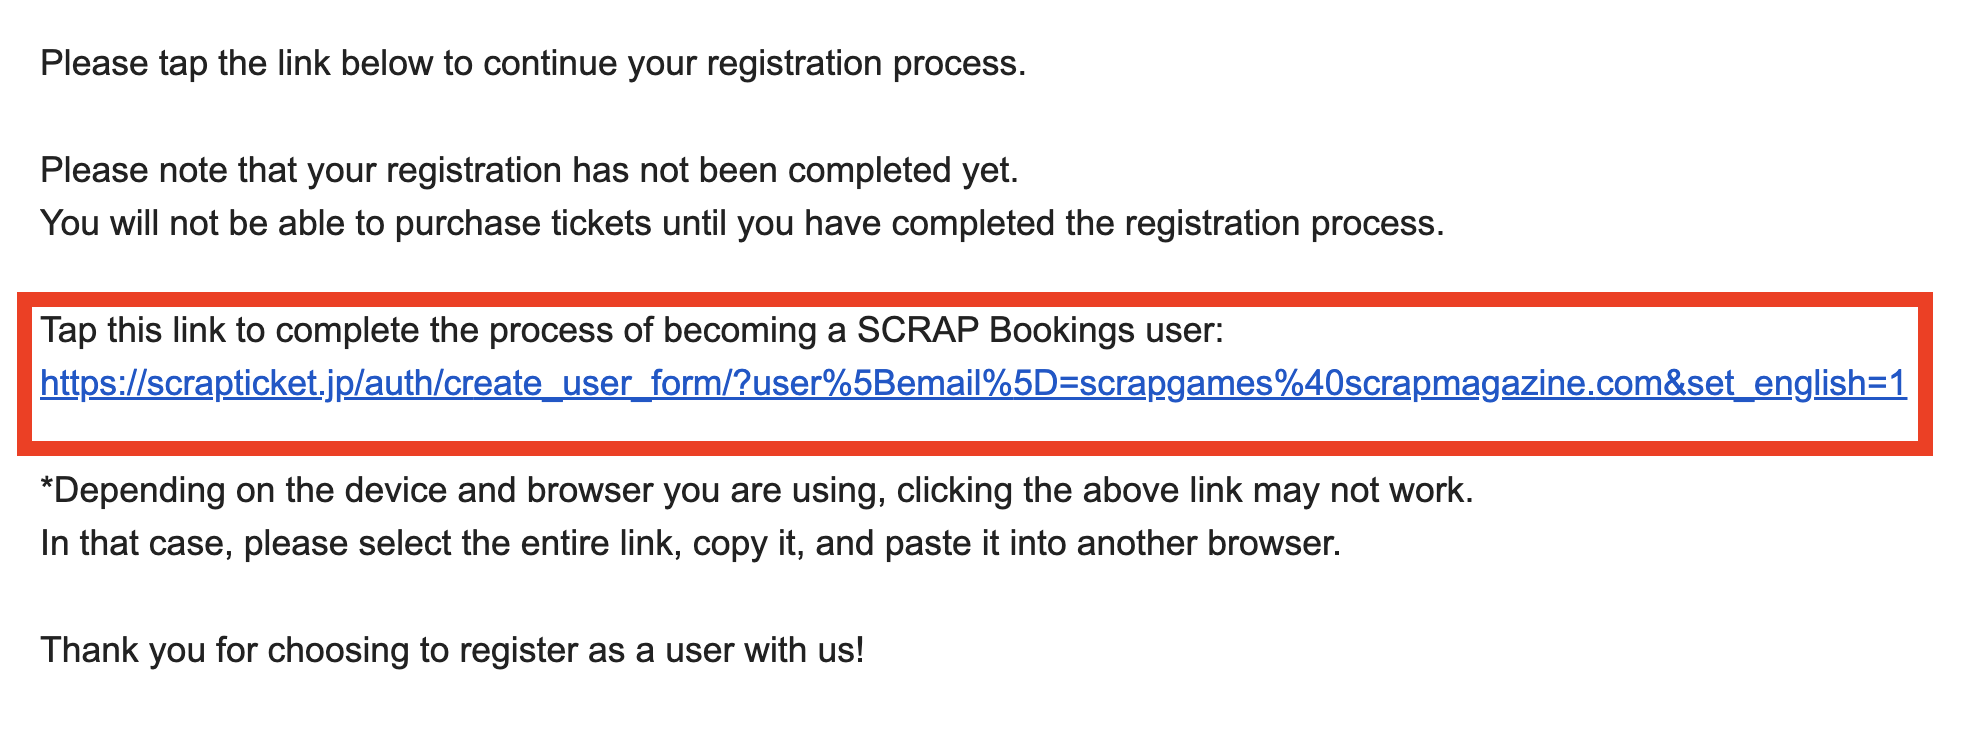This screenshot has height=748, width=1974.
Task: Click the '*Depending on the device' line
Action: click(757, 491)
